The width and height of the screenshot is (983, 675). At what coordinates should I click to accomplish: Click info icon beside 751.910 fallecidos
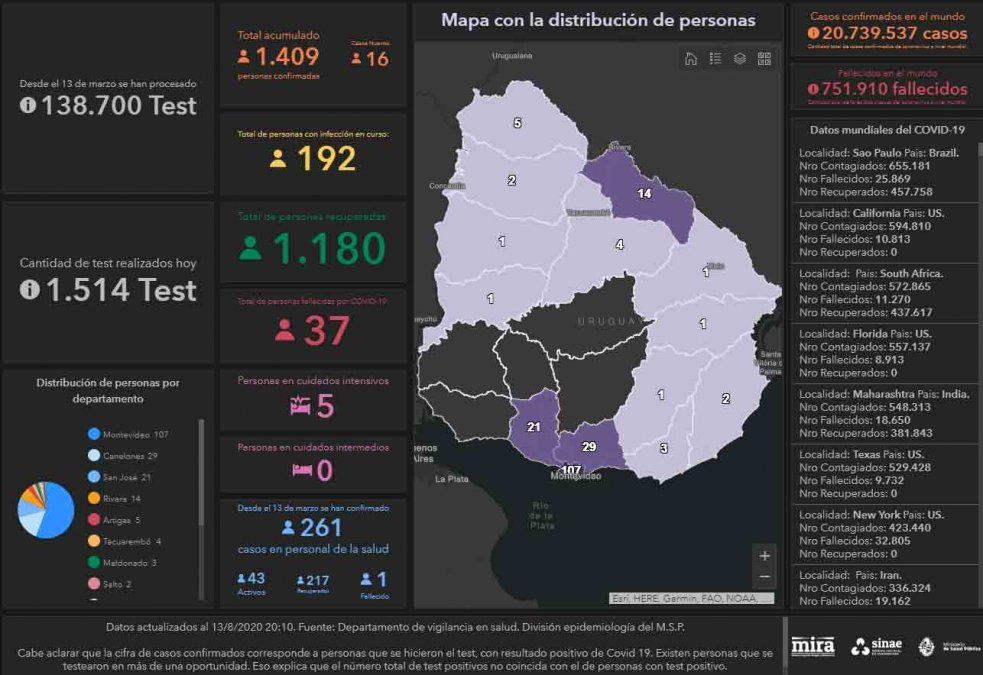814,90
